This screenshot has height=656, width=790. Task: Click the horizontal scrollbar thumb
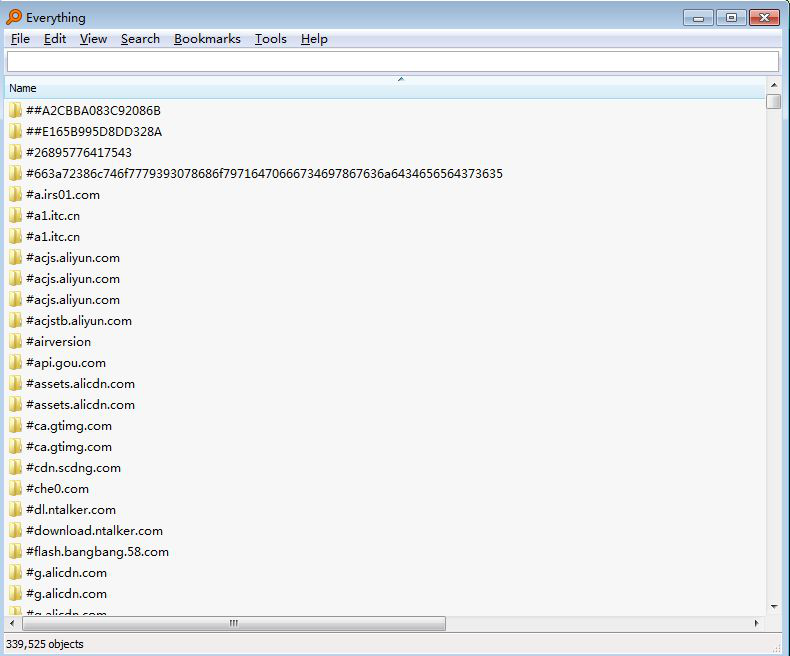[x=234, y=623]
